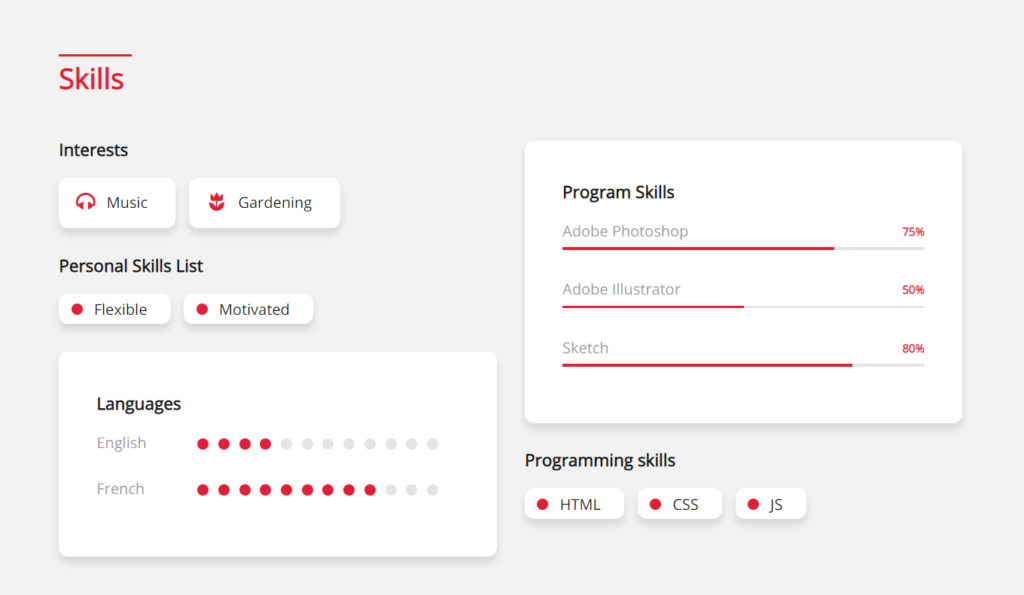Click the headphones icon beside Music

[86, 202]
